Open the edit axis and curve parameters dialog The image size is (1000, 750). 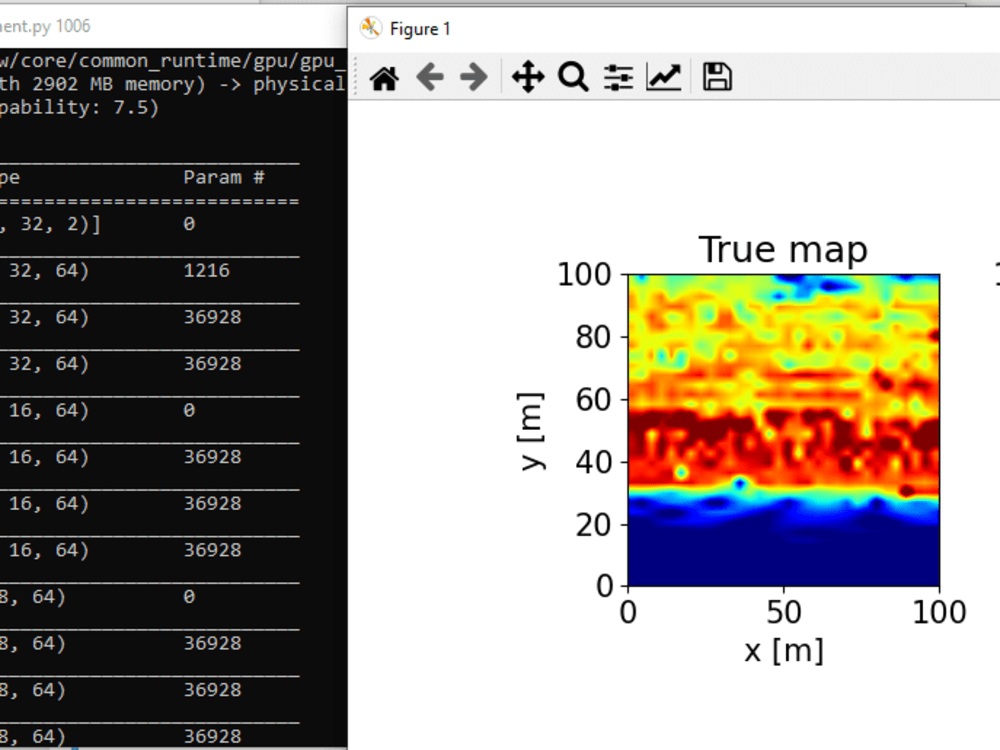tap(664, 75)
